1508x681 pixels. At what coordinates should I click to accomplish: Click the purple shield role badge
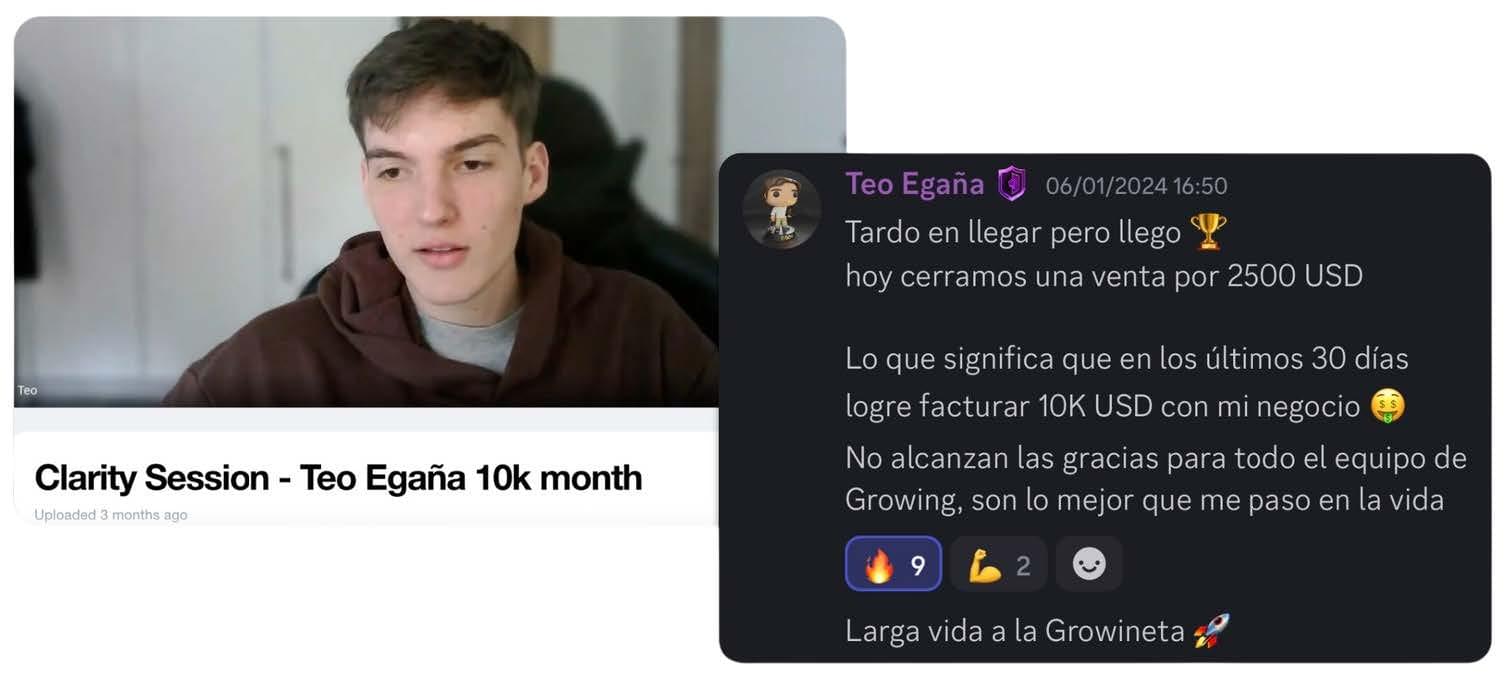(x=1012, y=184)
